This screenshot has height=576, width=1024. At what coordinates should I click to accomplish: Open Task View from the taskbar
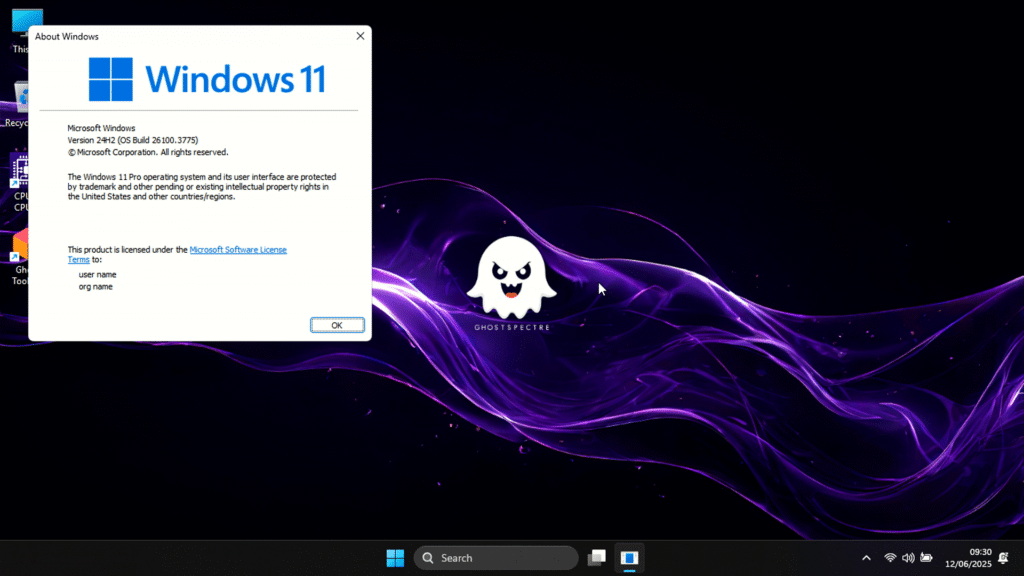pos(597,558)
